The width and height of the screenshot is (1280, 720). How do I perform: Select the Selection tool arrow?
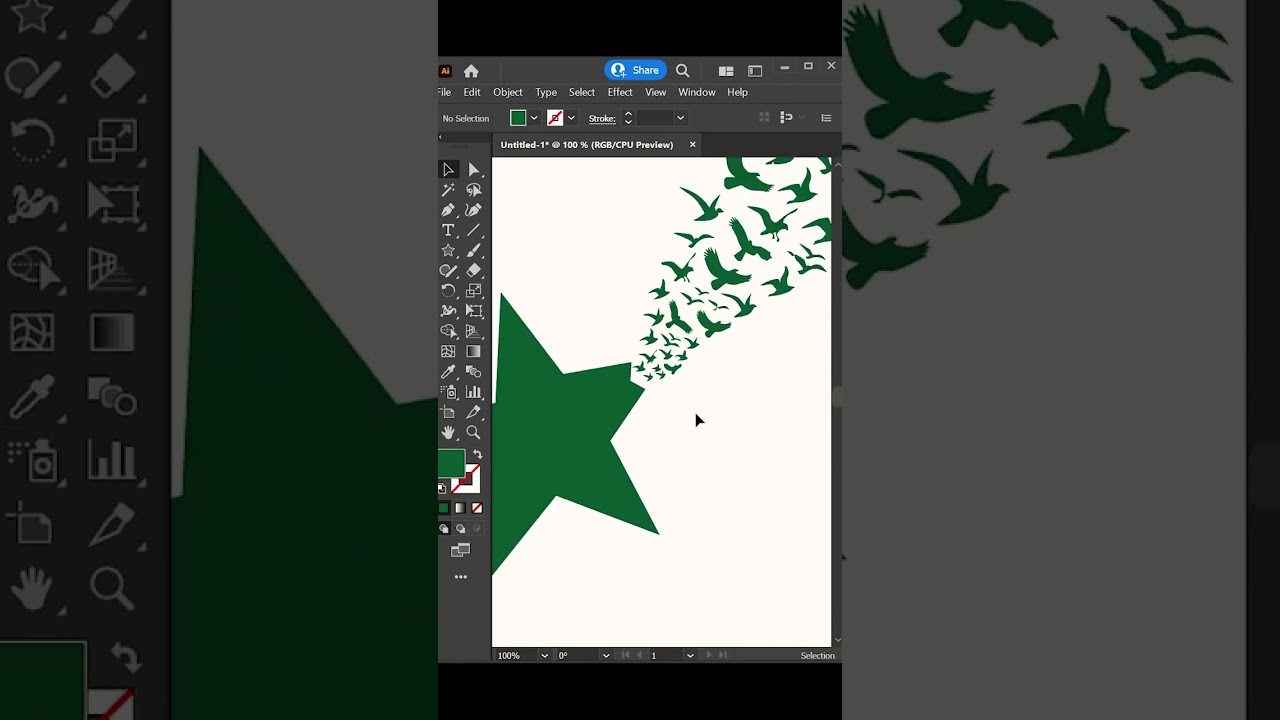449,170
